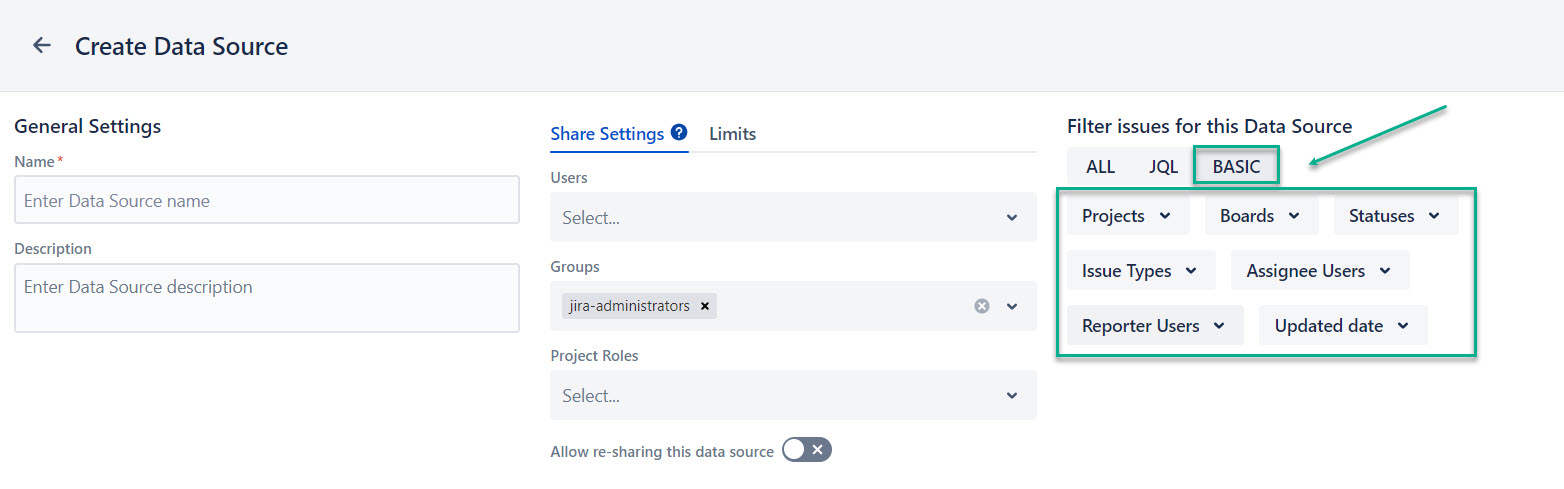
Task: Clear all selected Groups
Action: pyautogui.click(x=982, y=306)
